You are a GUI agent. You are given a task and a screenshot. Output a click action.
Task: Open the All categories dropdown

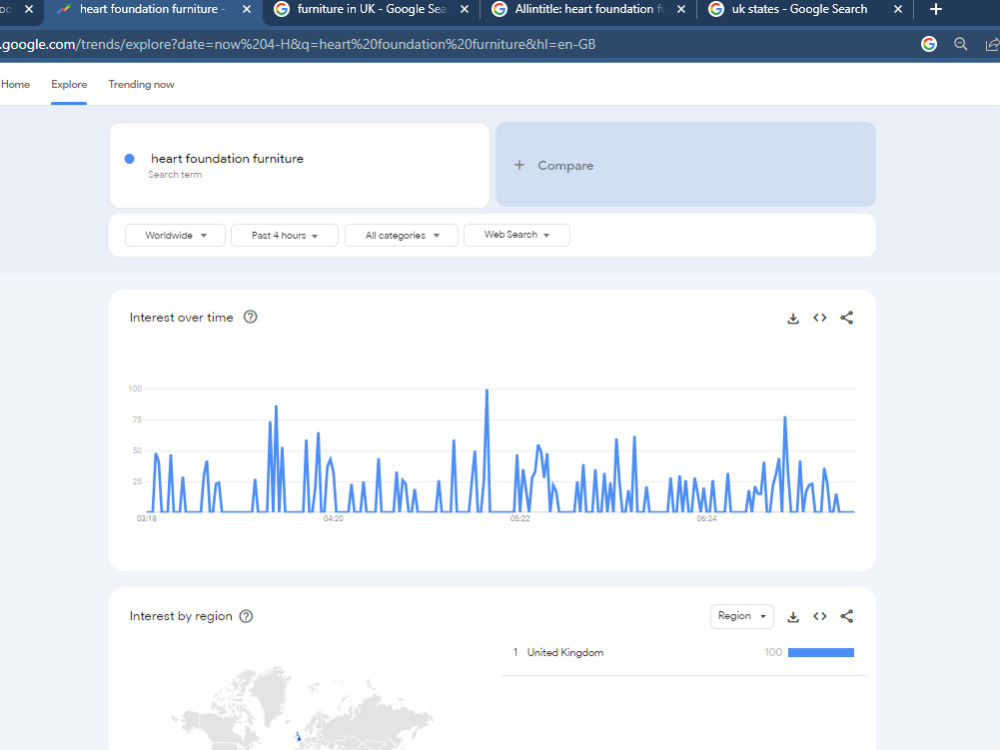click(401, 235)
